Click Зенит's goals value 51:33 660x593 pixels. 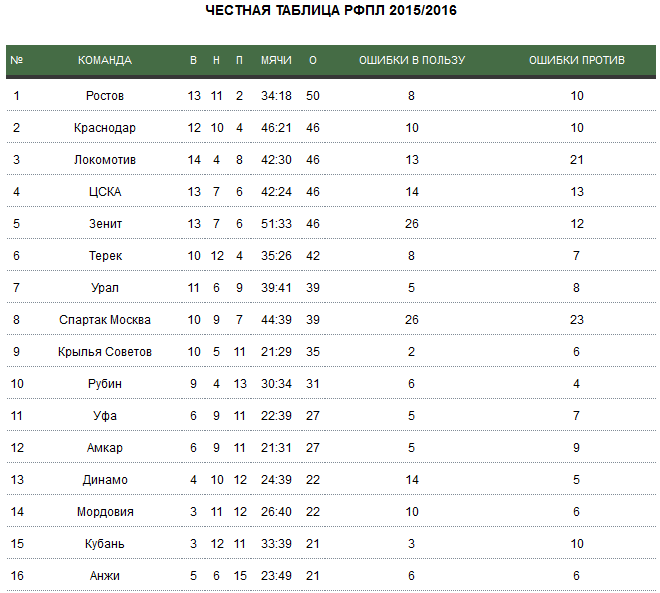click(x=276, y=223)
